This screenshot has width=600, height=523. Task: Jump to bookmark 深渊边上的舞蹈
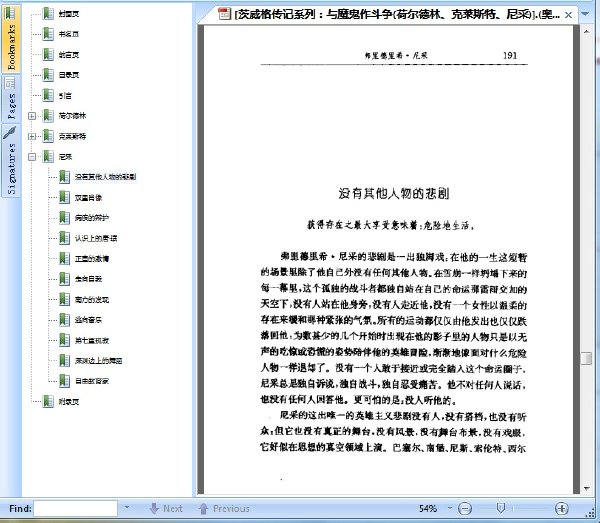pyautogui.click(x=98, y=360)
